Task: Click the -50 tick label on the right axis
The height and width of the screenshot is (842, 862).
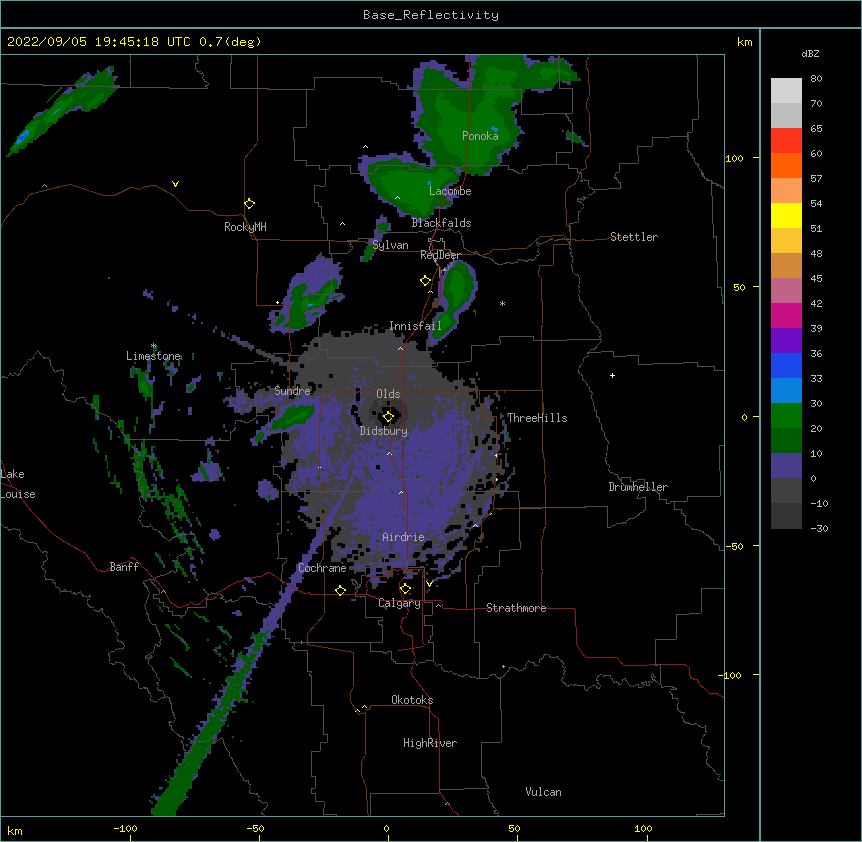Action: (x=734, y=546)
